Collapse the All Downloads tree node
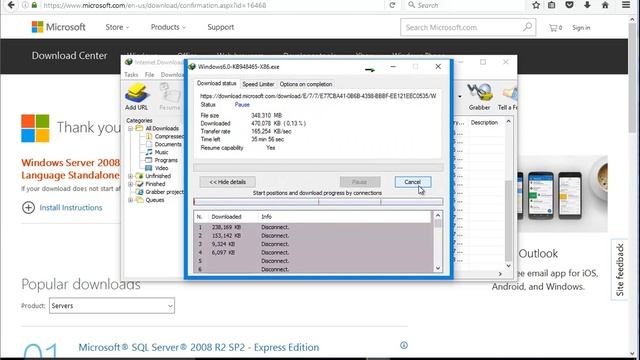 (131, 128)
